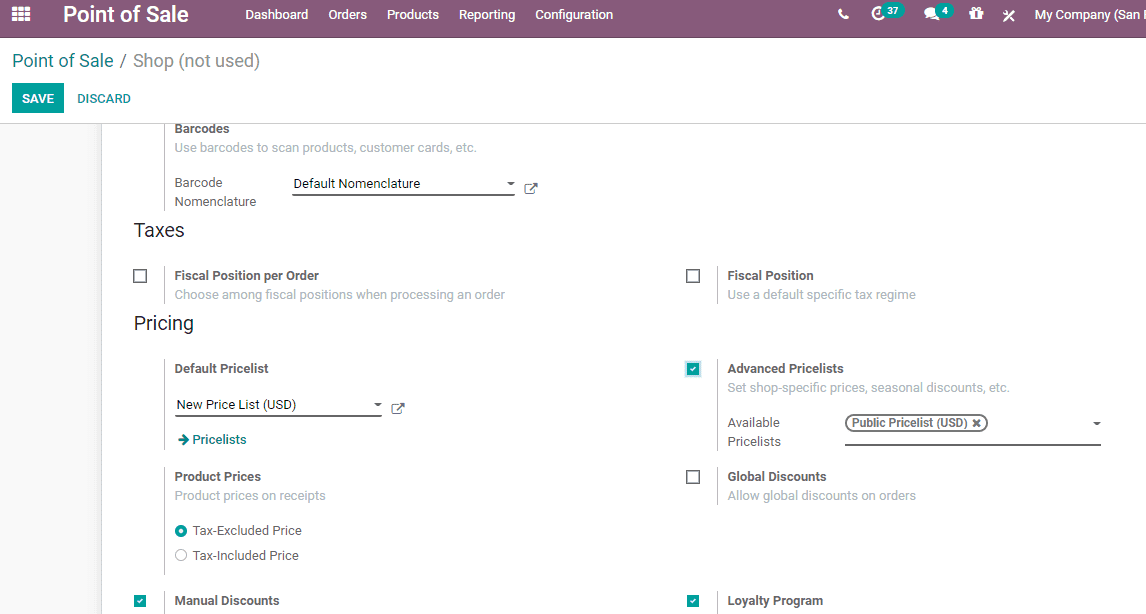Uncheck Loyalty Program checkbox

click(693, 601)
